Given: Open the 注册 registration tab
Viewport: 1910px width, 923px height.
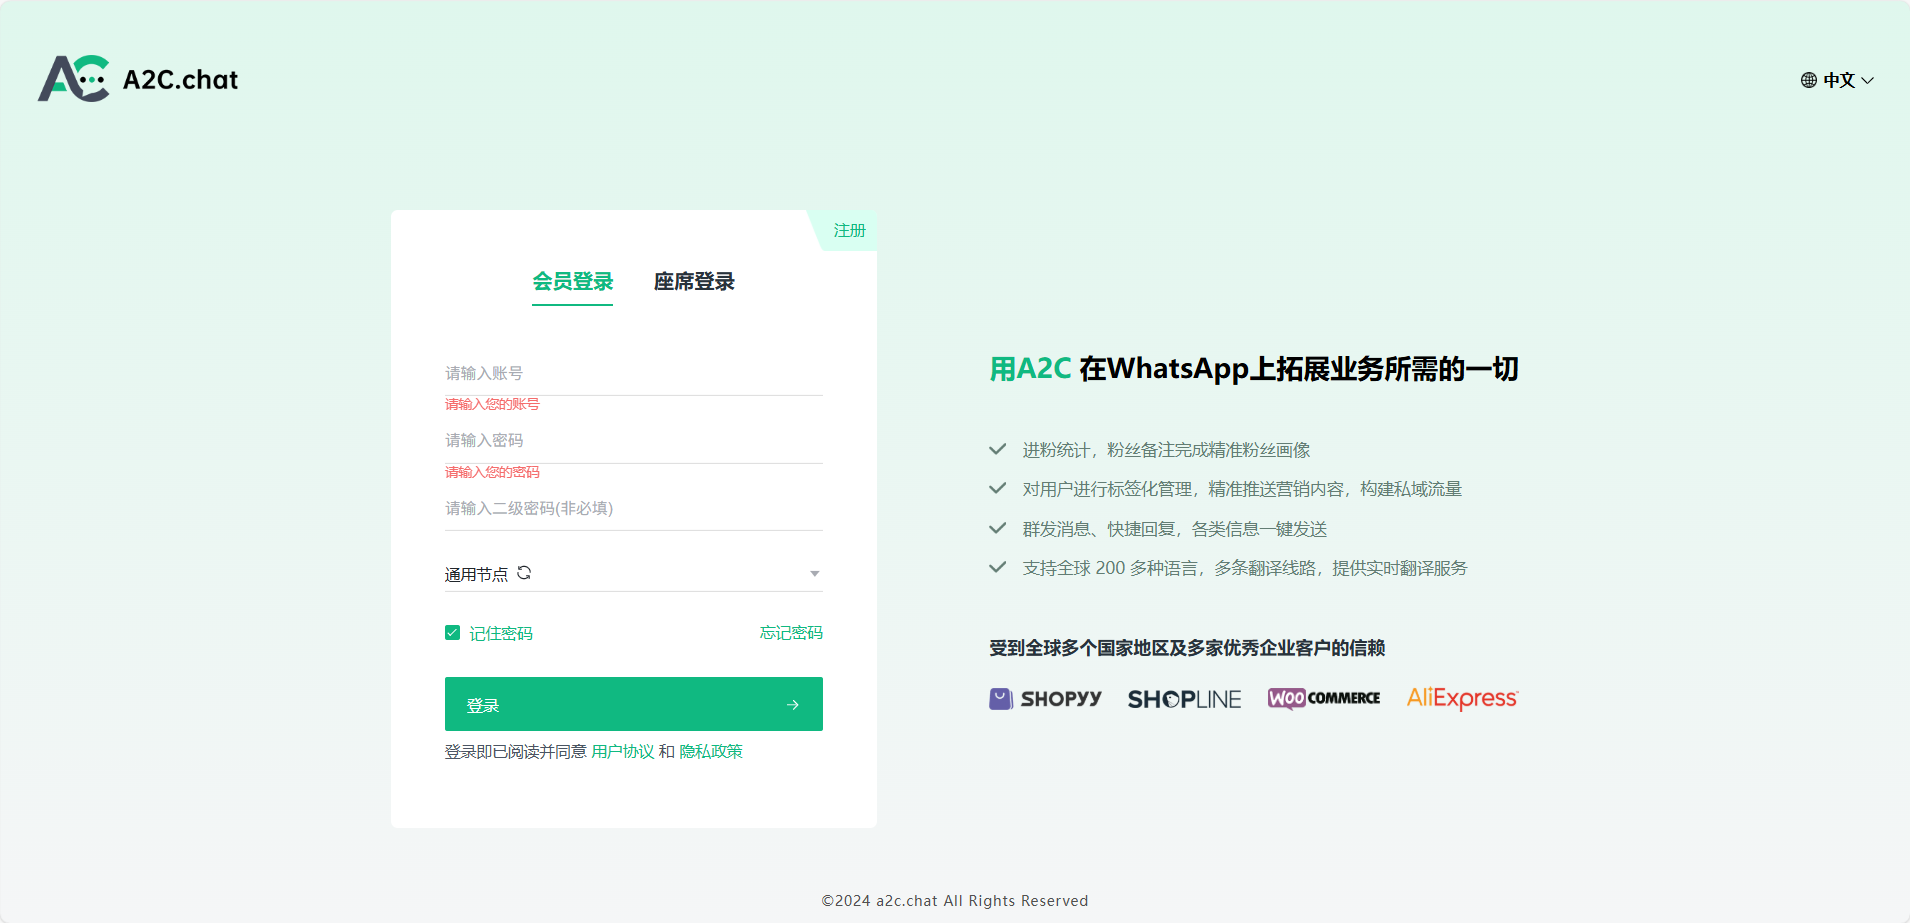Looking at the screenshot, I should coord(848,230).
